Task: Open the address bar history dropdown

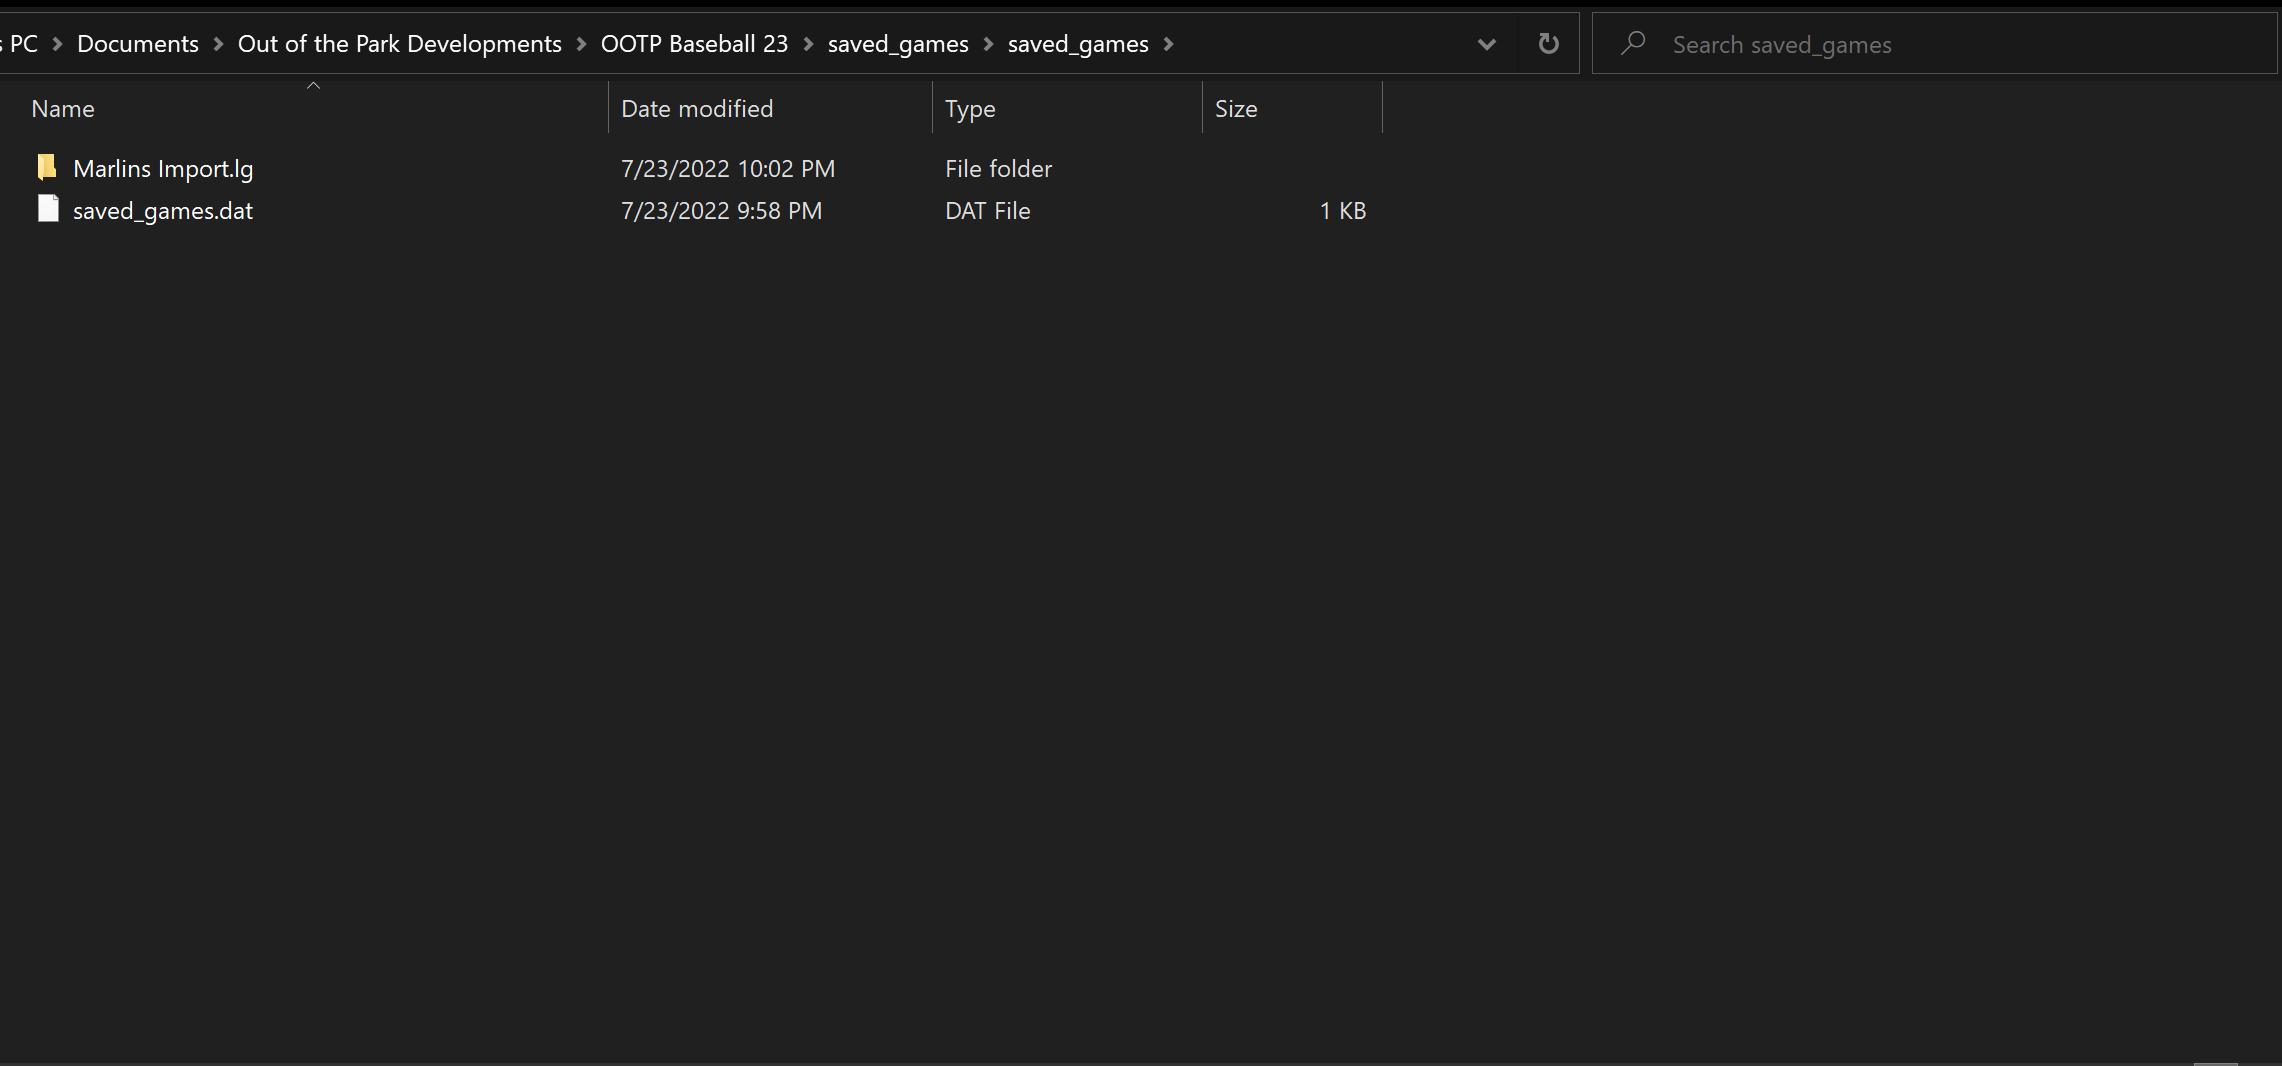Action: click(1486, 44)
